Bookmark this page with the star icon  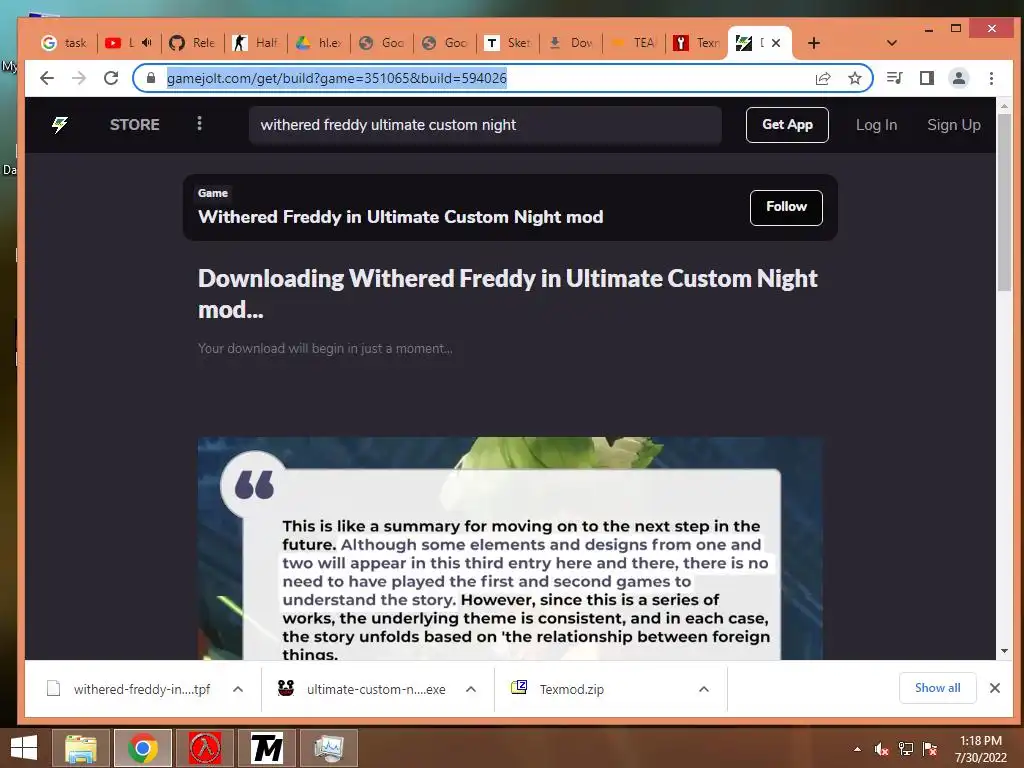pyautogui.click(x=855, y=78)
